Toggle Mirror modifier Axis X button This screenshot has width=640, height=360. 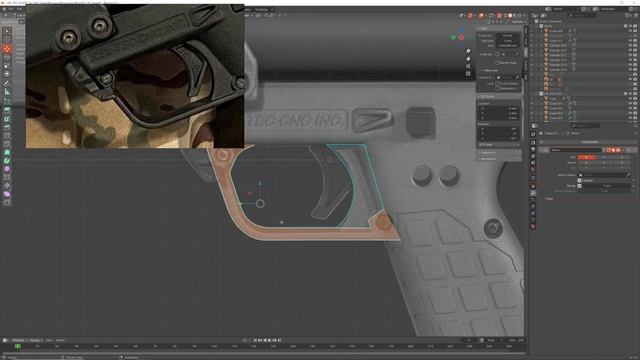(x=586, y=157)
